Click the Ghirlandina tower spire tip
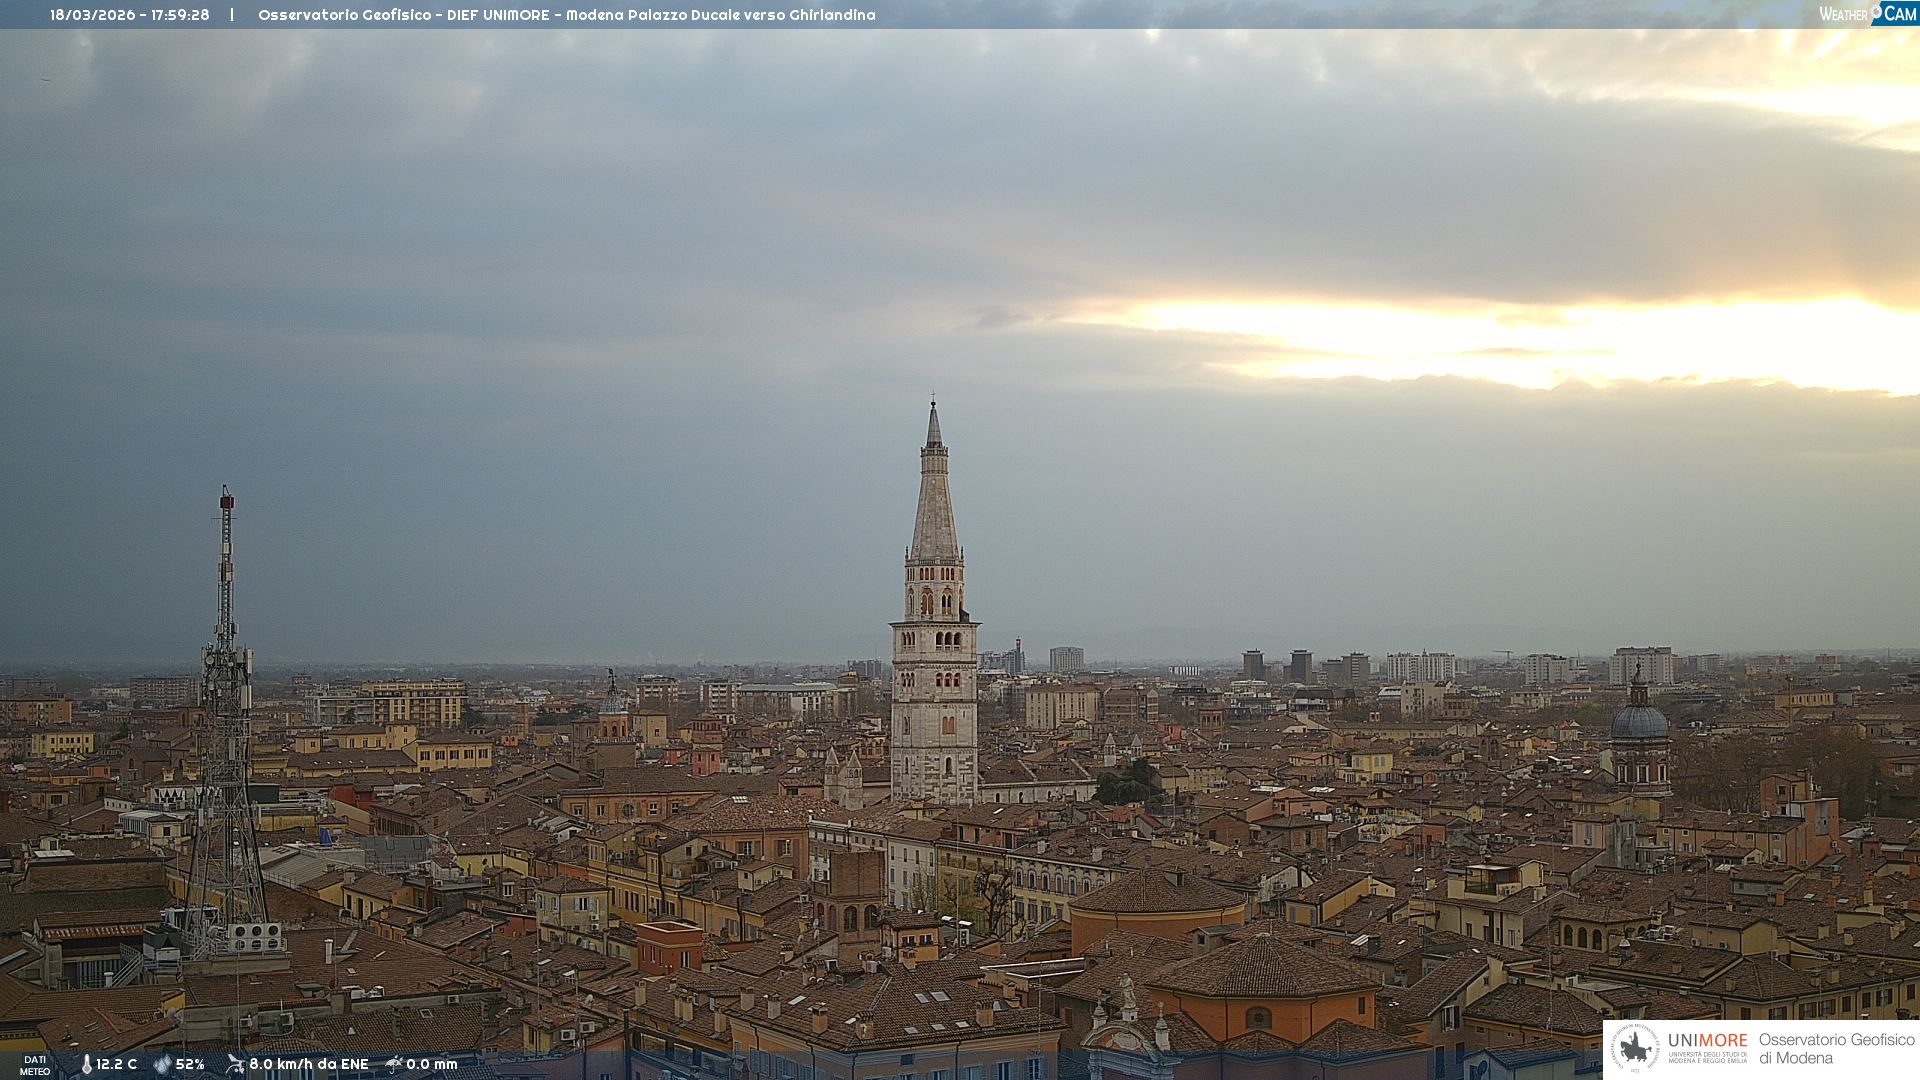This screenshot has height=1080, width=1920. 933,405
